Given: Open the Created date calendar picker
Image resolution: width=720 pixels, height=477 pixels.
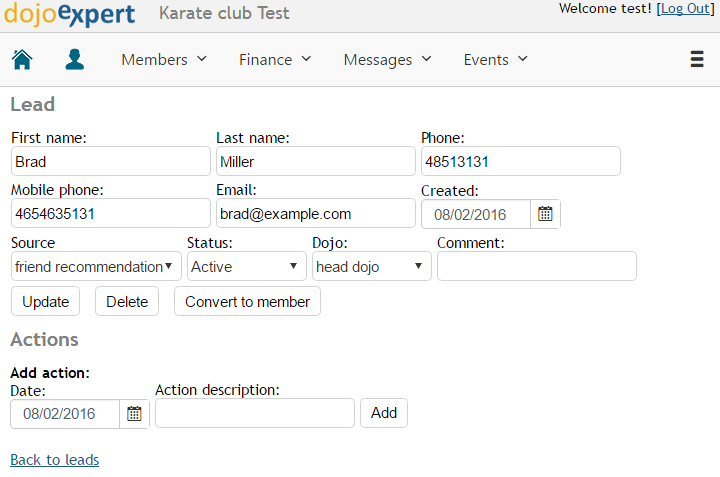Looking at the screenshot, I should click(x=545, y=214).
